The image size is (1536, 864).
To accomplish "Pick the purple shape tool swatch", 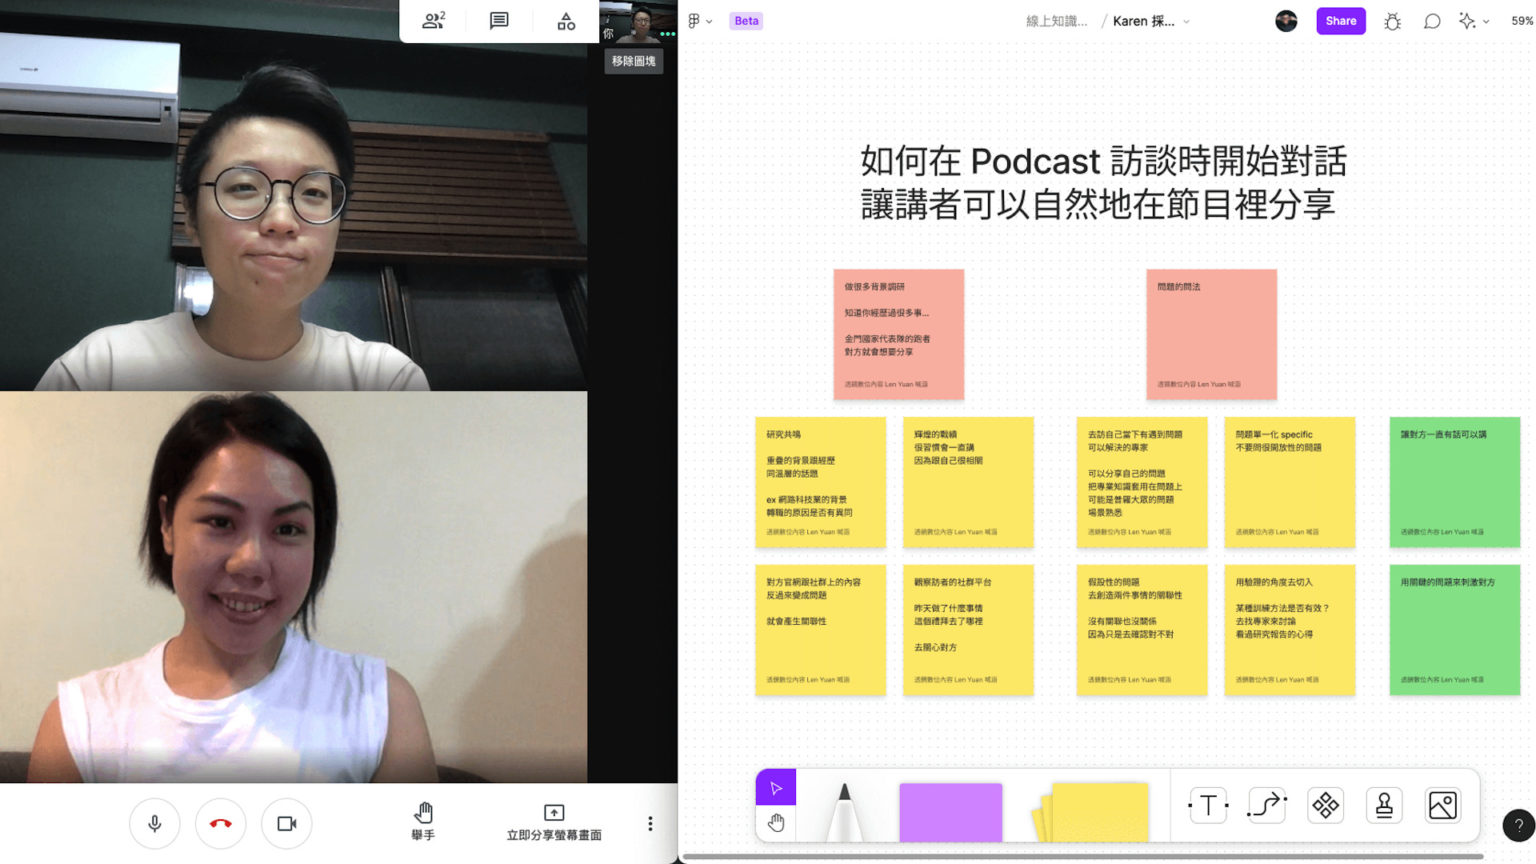I will pyautogui.click(x=951, y=812).
